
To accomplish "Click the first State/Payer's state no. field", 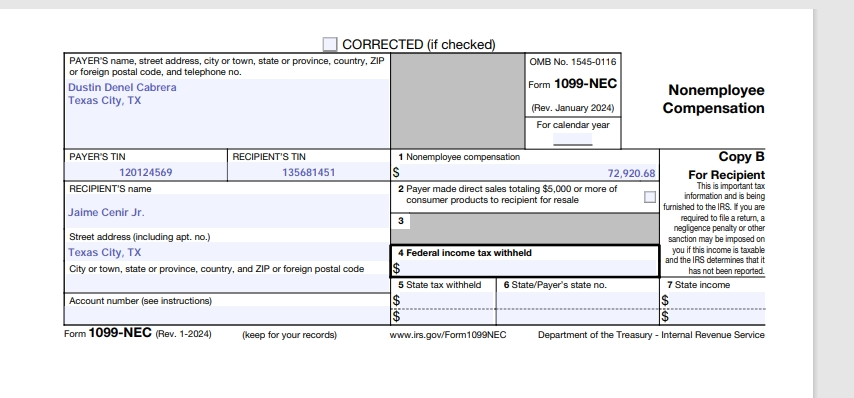I will [x=577, y=300].
